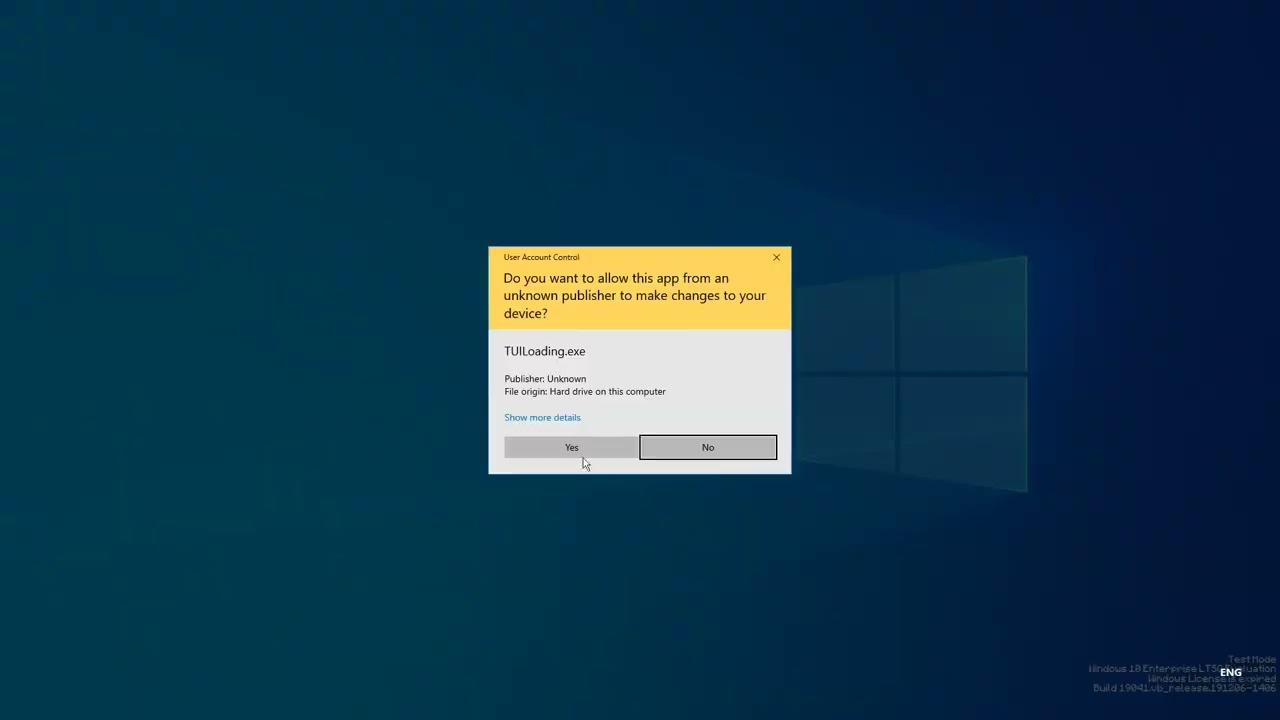Close the User Account Control dialog
Image resolution: width=1280 pixels, height=720 pixels.
click(776, 257)
